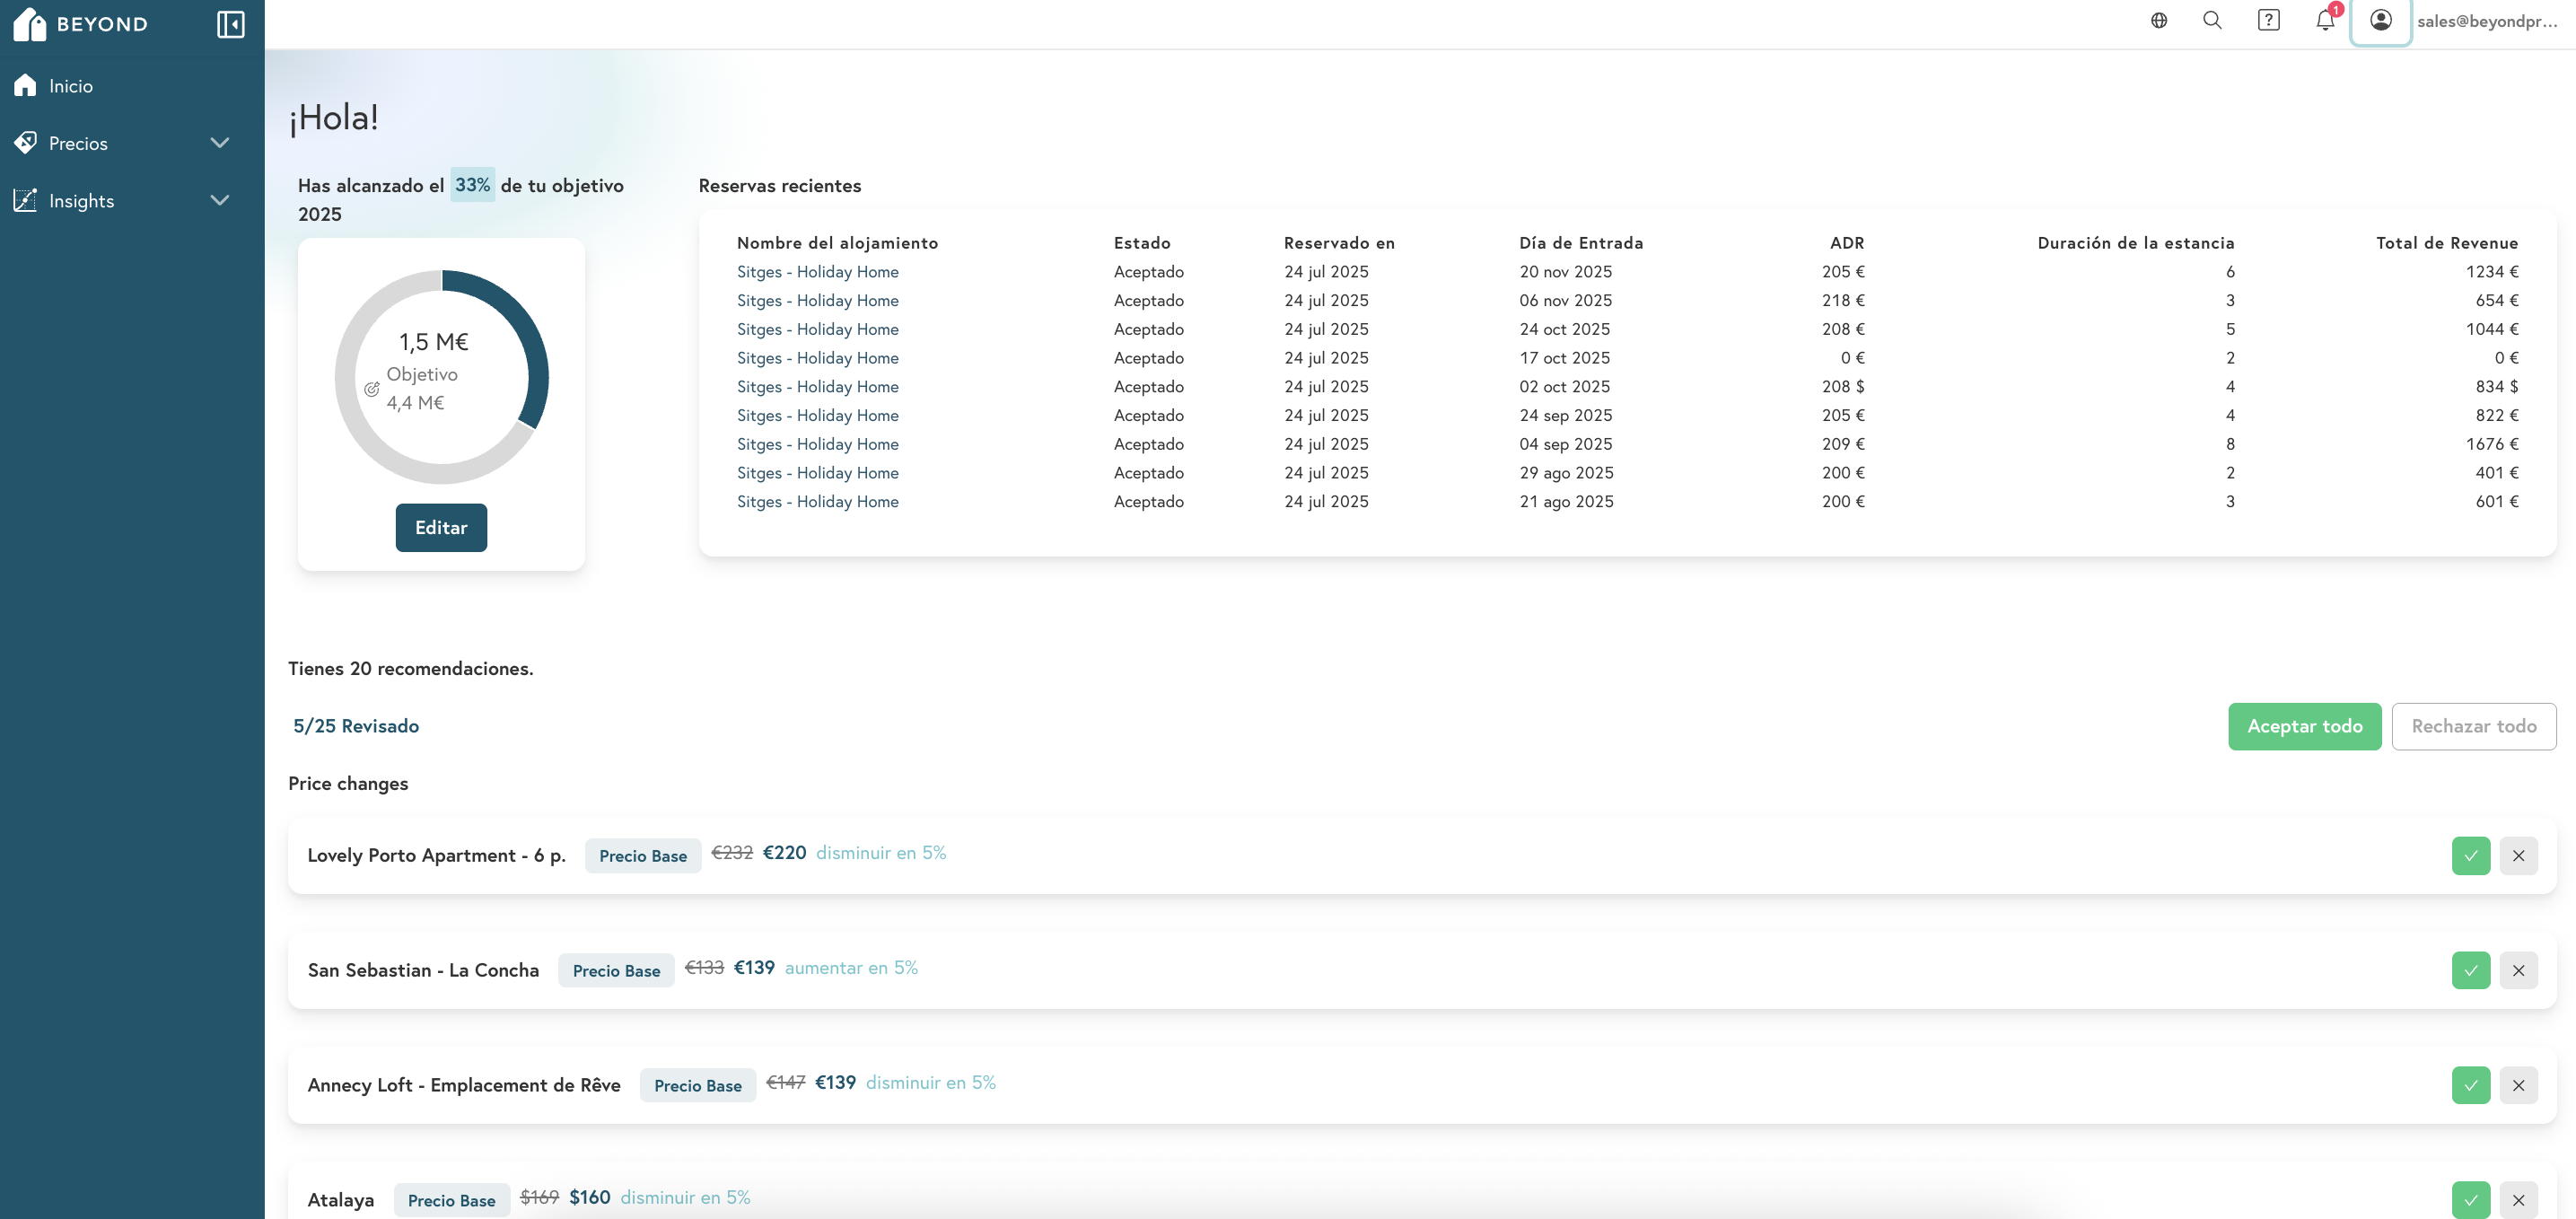
Task: Click the target icon beside Objetivo
Action: coord(372,389)
